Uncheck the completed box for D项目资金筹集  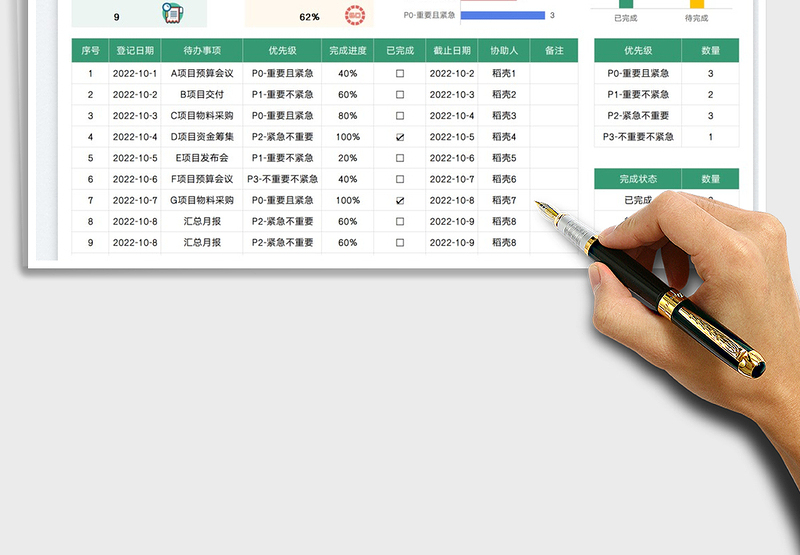[400, 137]
